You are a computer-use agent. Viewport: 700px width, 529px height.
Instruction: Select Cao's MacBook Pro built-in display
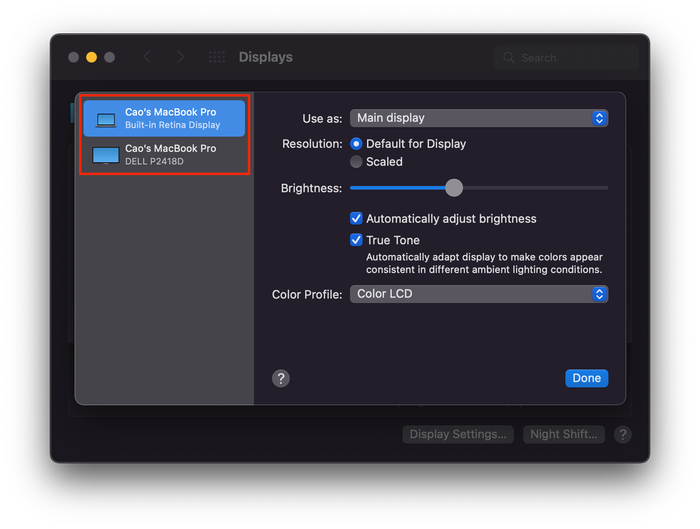pos(164,118)
